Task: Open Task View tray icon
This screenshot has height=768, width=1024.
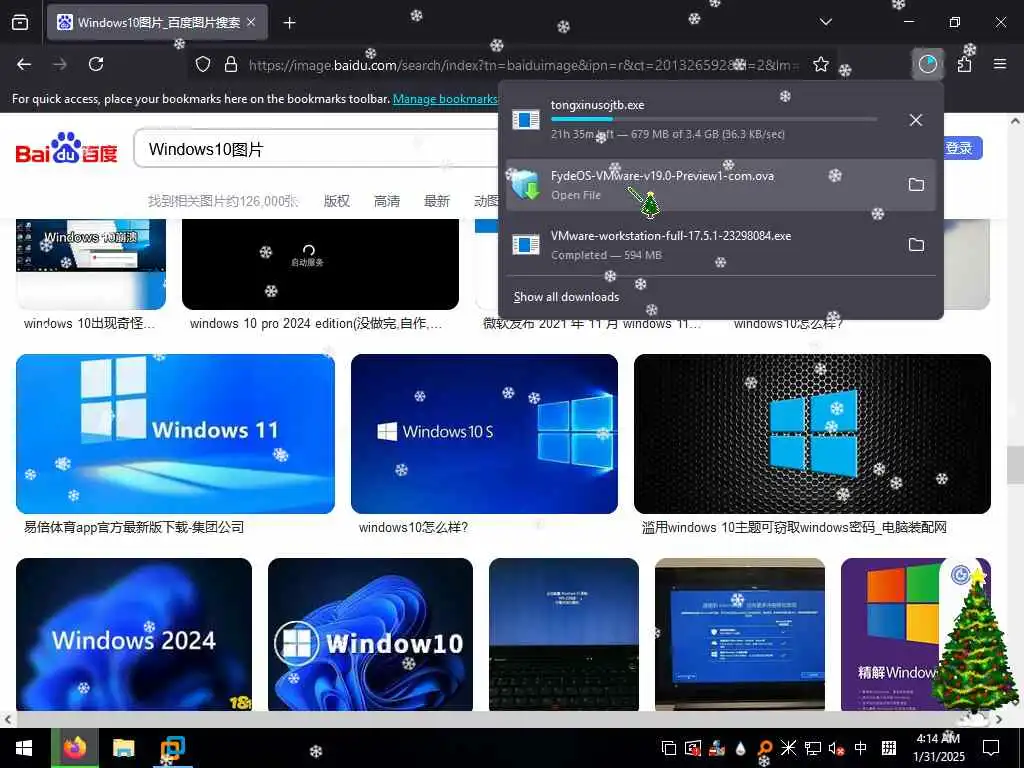Action: (668, 748)
